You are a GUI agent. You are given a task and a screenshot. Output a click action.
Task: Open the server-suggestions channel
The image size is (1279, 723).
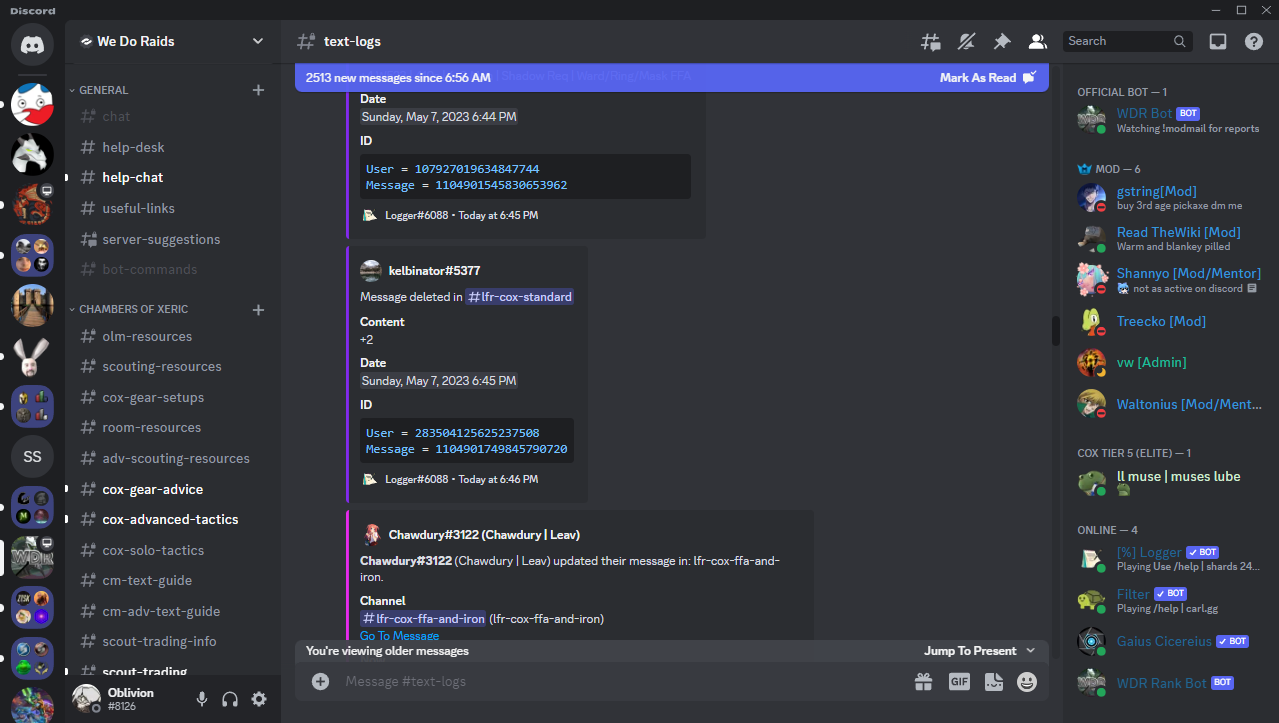click(x=173, y=239)
